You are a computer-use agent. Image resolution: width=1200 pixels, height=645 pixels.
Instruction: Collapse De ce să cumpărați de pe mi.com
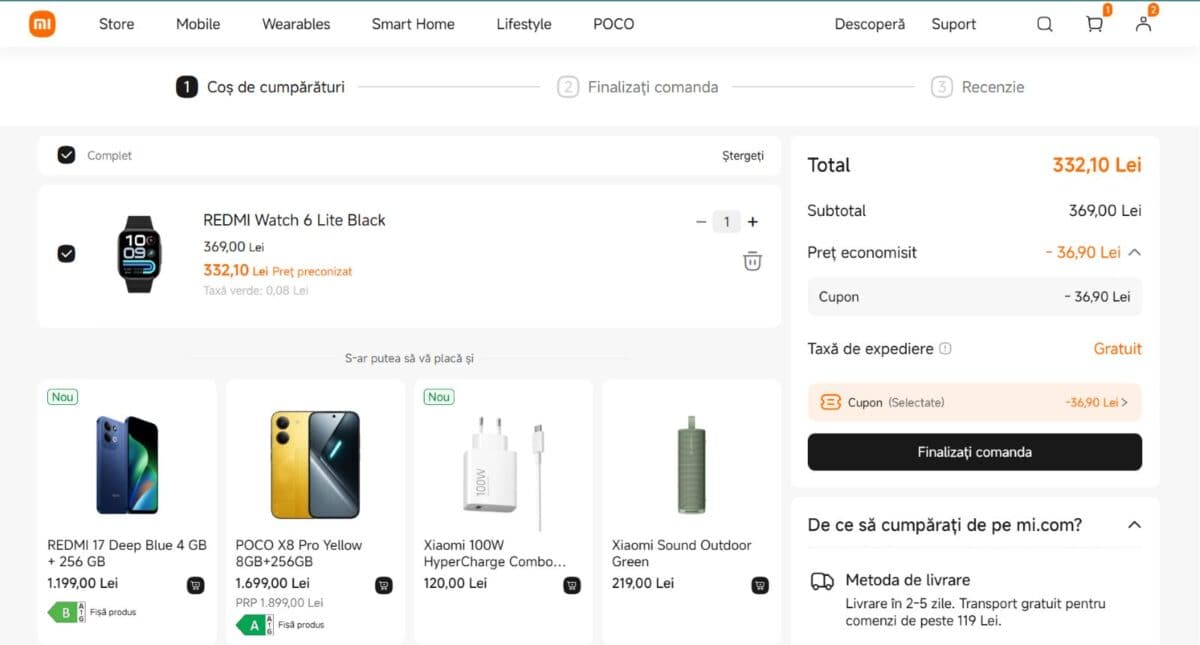coord(1134,525)
